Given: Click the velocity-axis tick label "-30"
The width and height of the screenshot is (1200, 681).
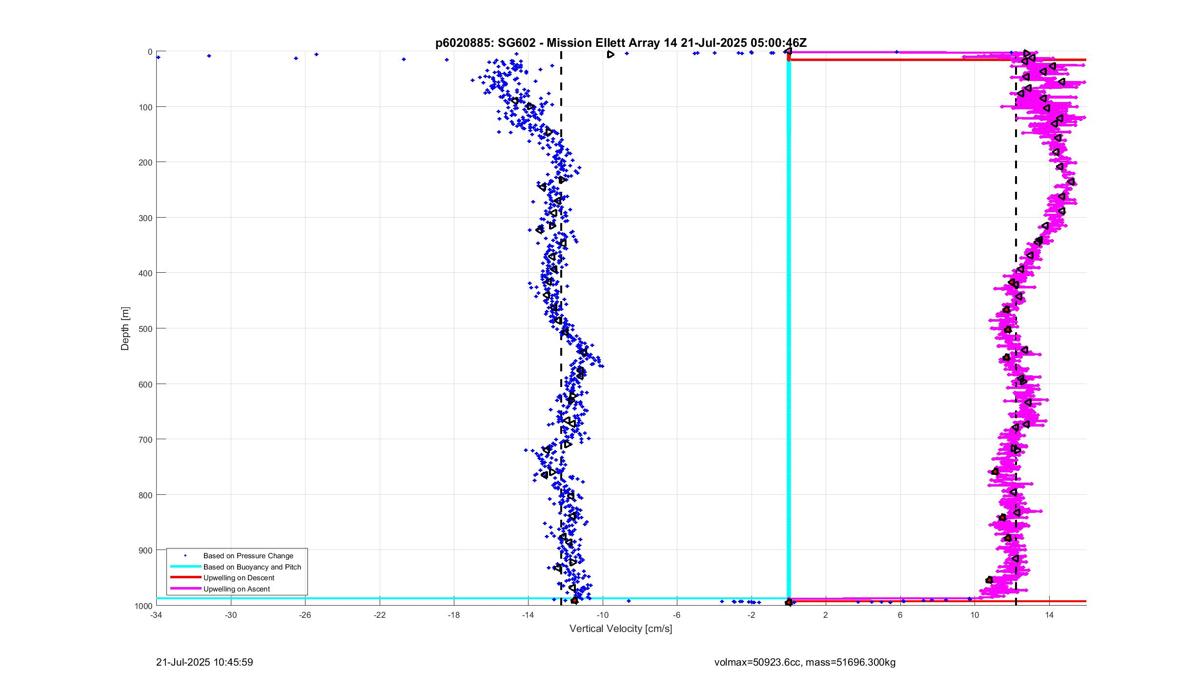Looking at the screenshot, I should coord(231,616).
